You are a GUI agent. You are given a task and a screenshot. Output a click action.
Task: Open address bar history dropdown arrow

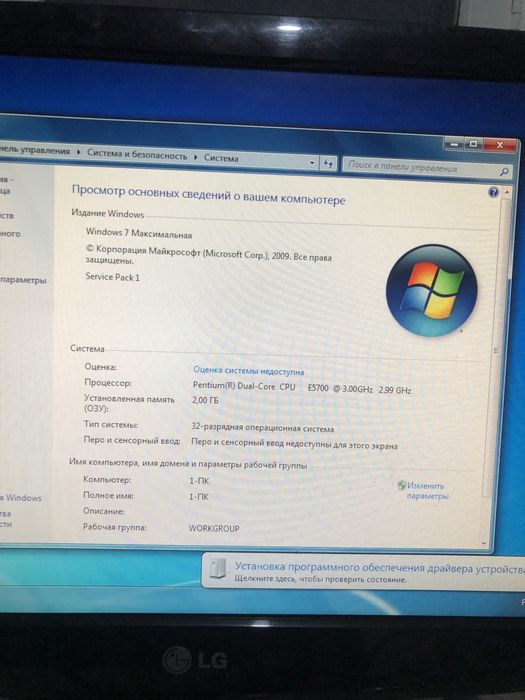click(312, 163)
